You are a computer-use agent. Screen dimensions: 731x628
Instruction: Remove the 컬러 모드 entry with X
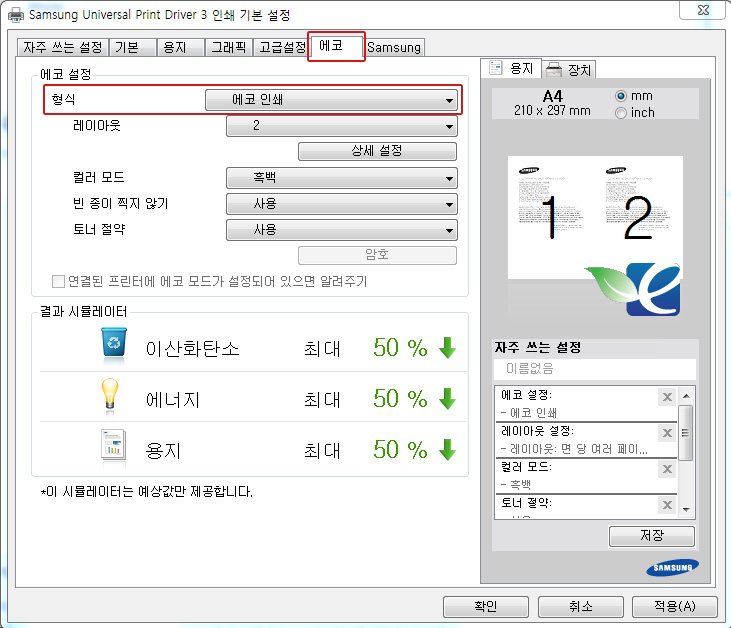667,469
